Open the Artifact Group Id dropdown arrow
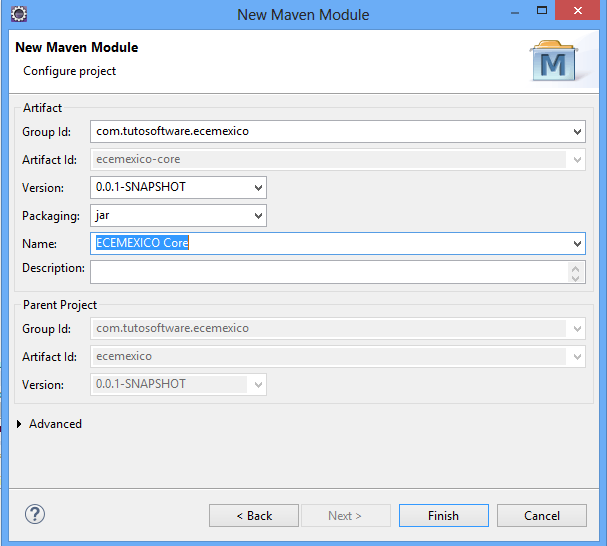 577,132
